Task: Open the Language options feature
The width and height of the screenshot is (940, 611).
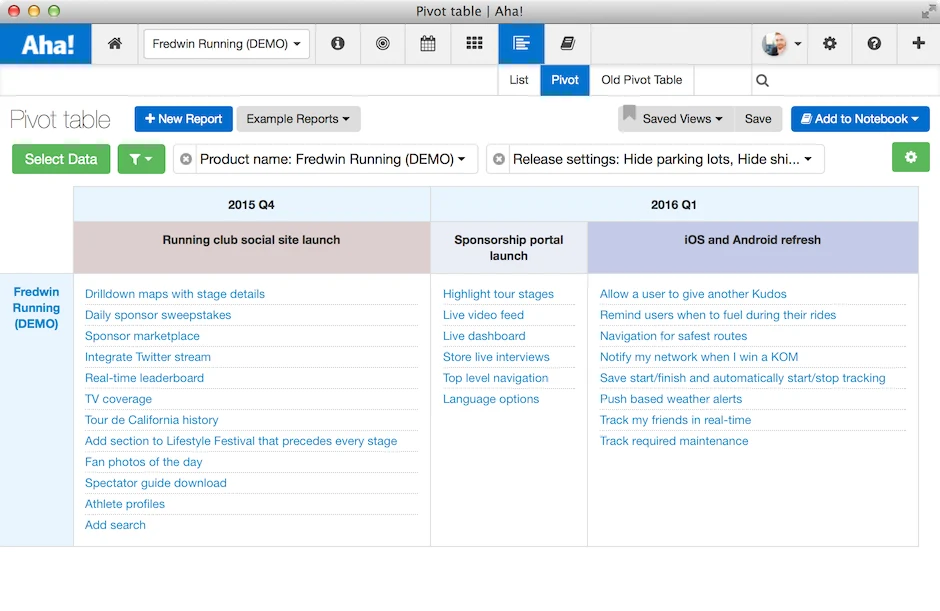Action: click(490, 399)
